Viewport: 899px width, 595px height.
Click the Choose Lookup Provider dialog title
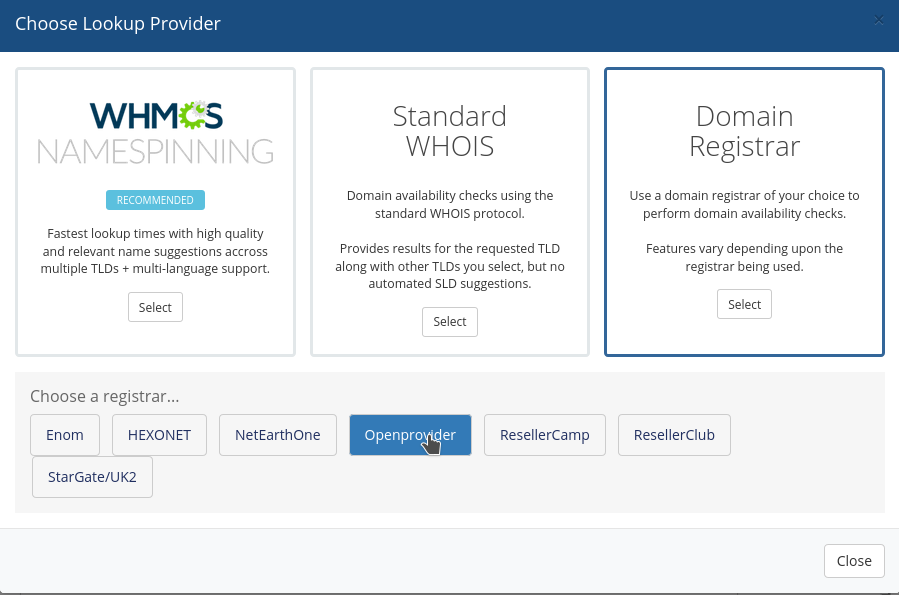(118, 23)
